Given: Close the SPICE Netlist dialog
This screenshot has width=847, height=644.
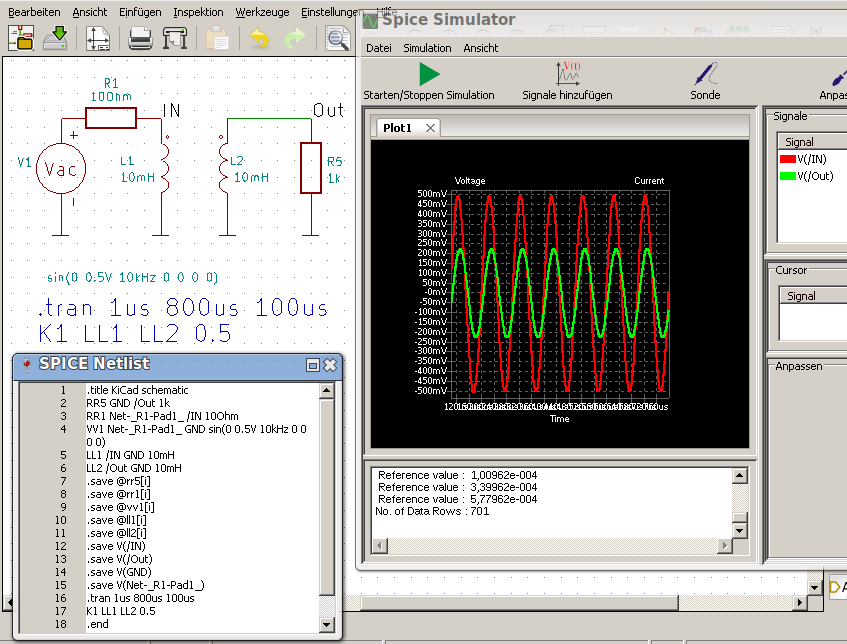Looking at the screenshot, I should [330, 365].
